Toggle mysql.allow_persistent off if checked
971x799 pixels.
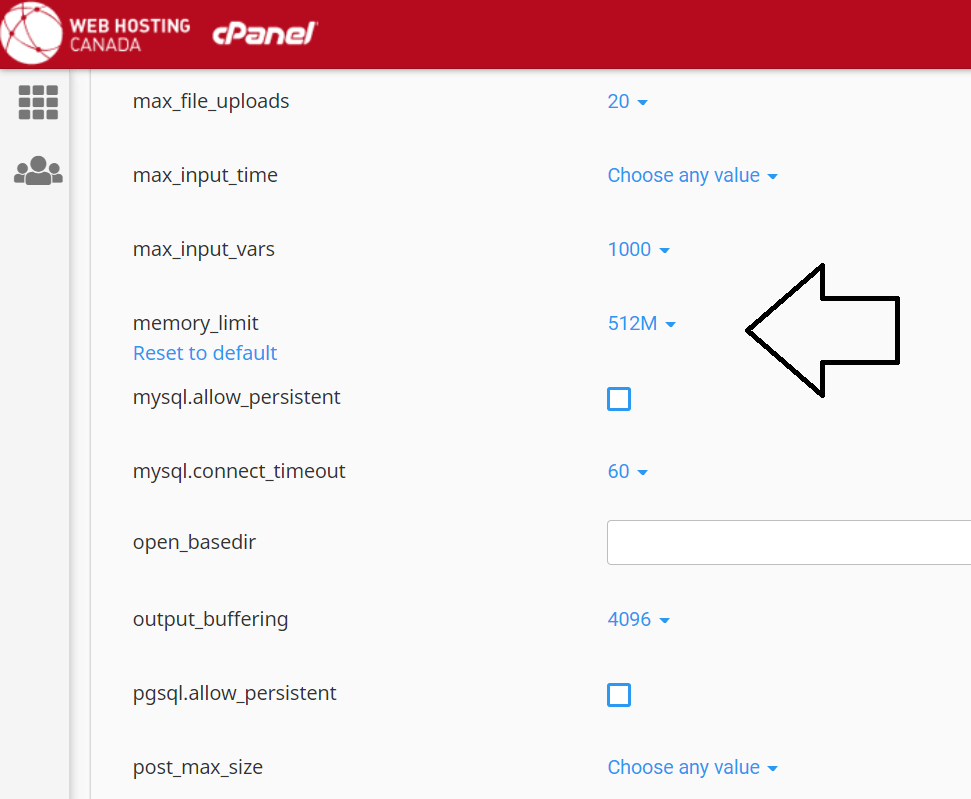tap(618, 398)
